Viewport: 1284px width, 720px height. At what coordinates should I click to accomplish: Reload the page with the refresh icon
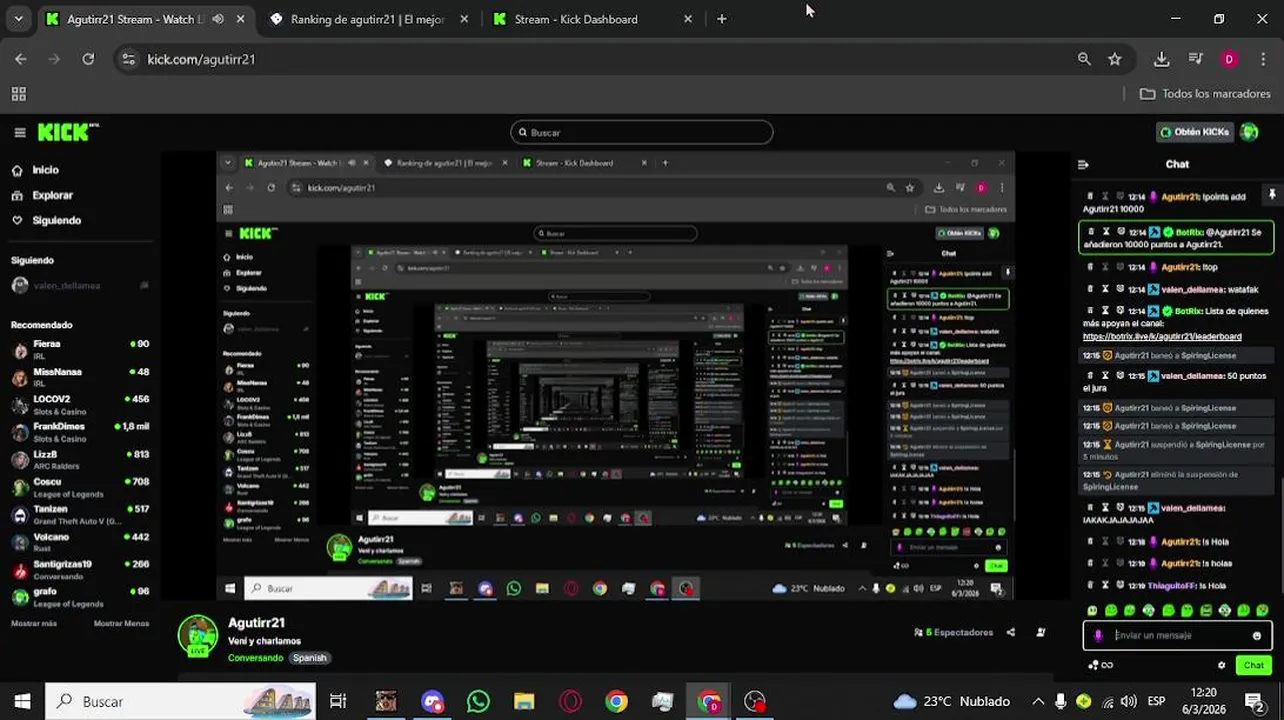click(88, 59)
